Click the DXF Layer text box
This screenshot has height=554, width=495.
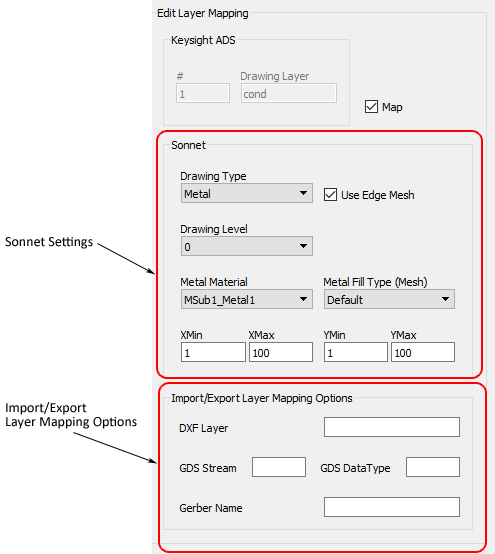[x=392, y=427]
